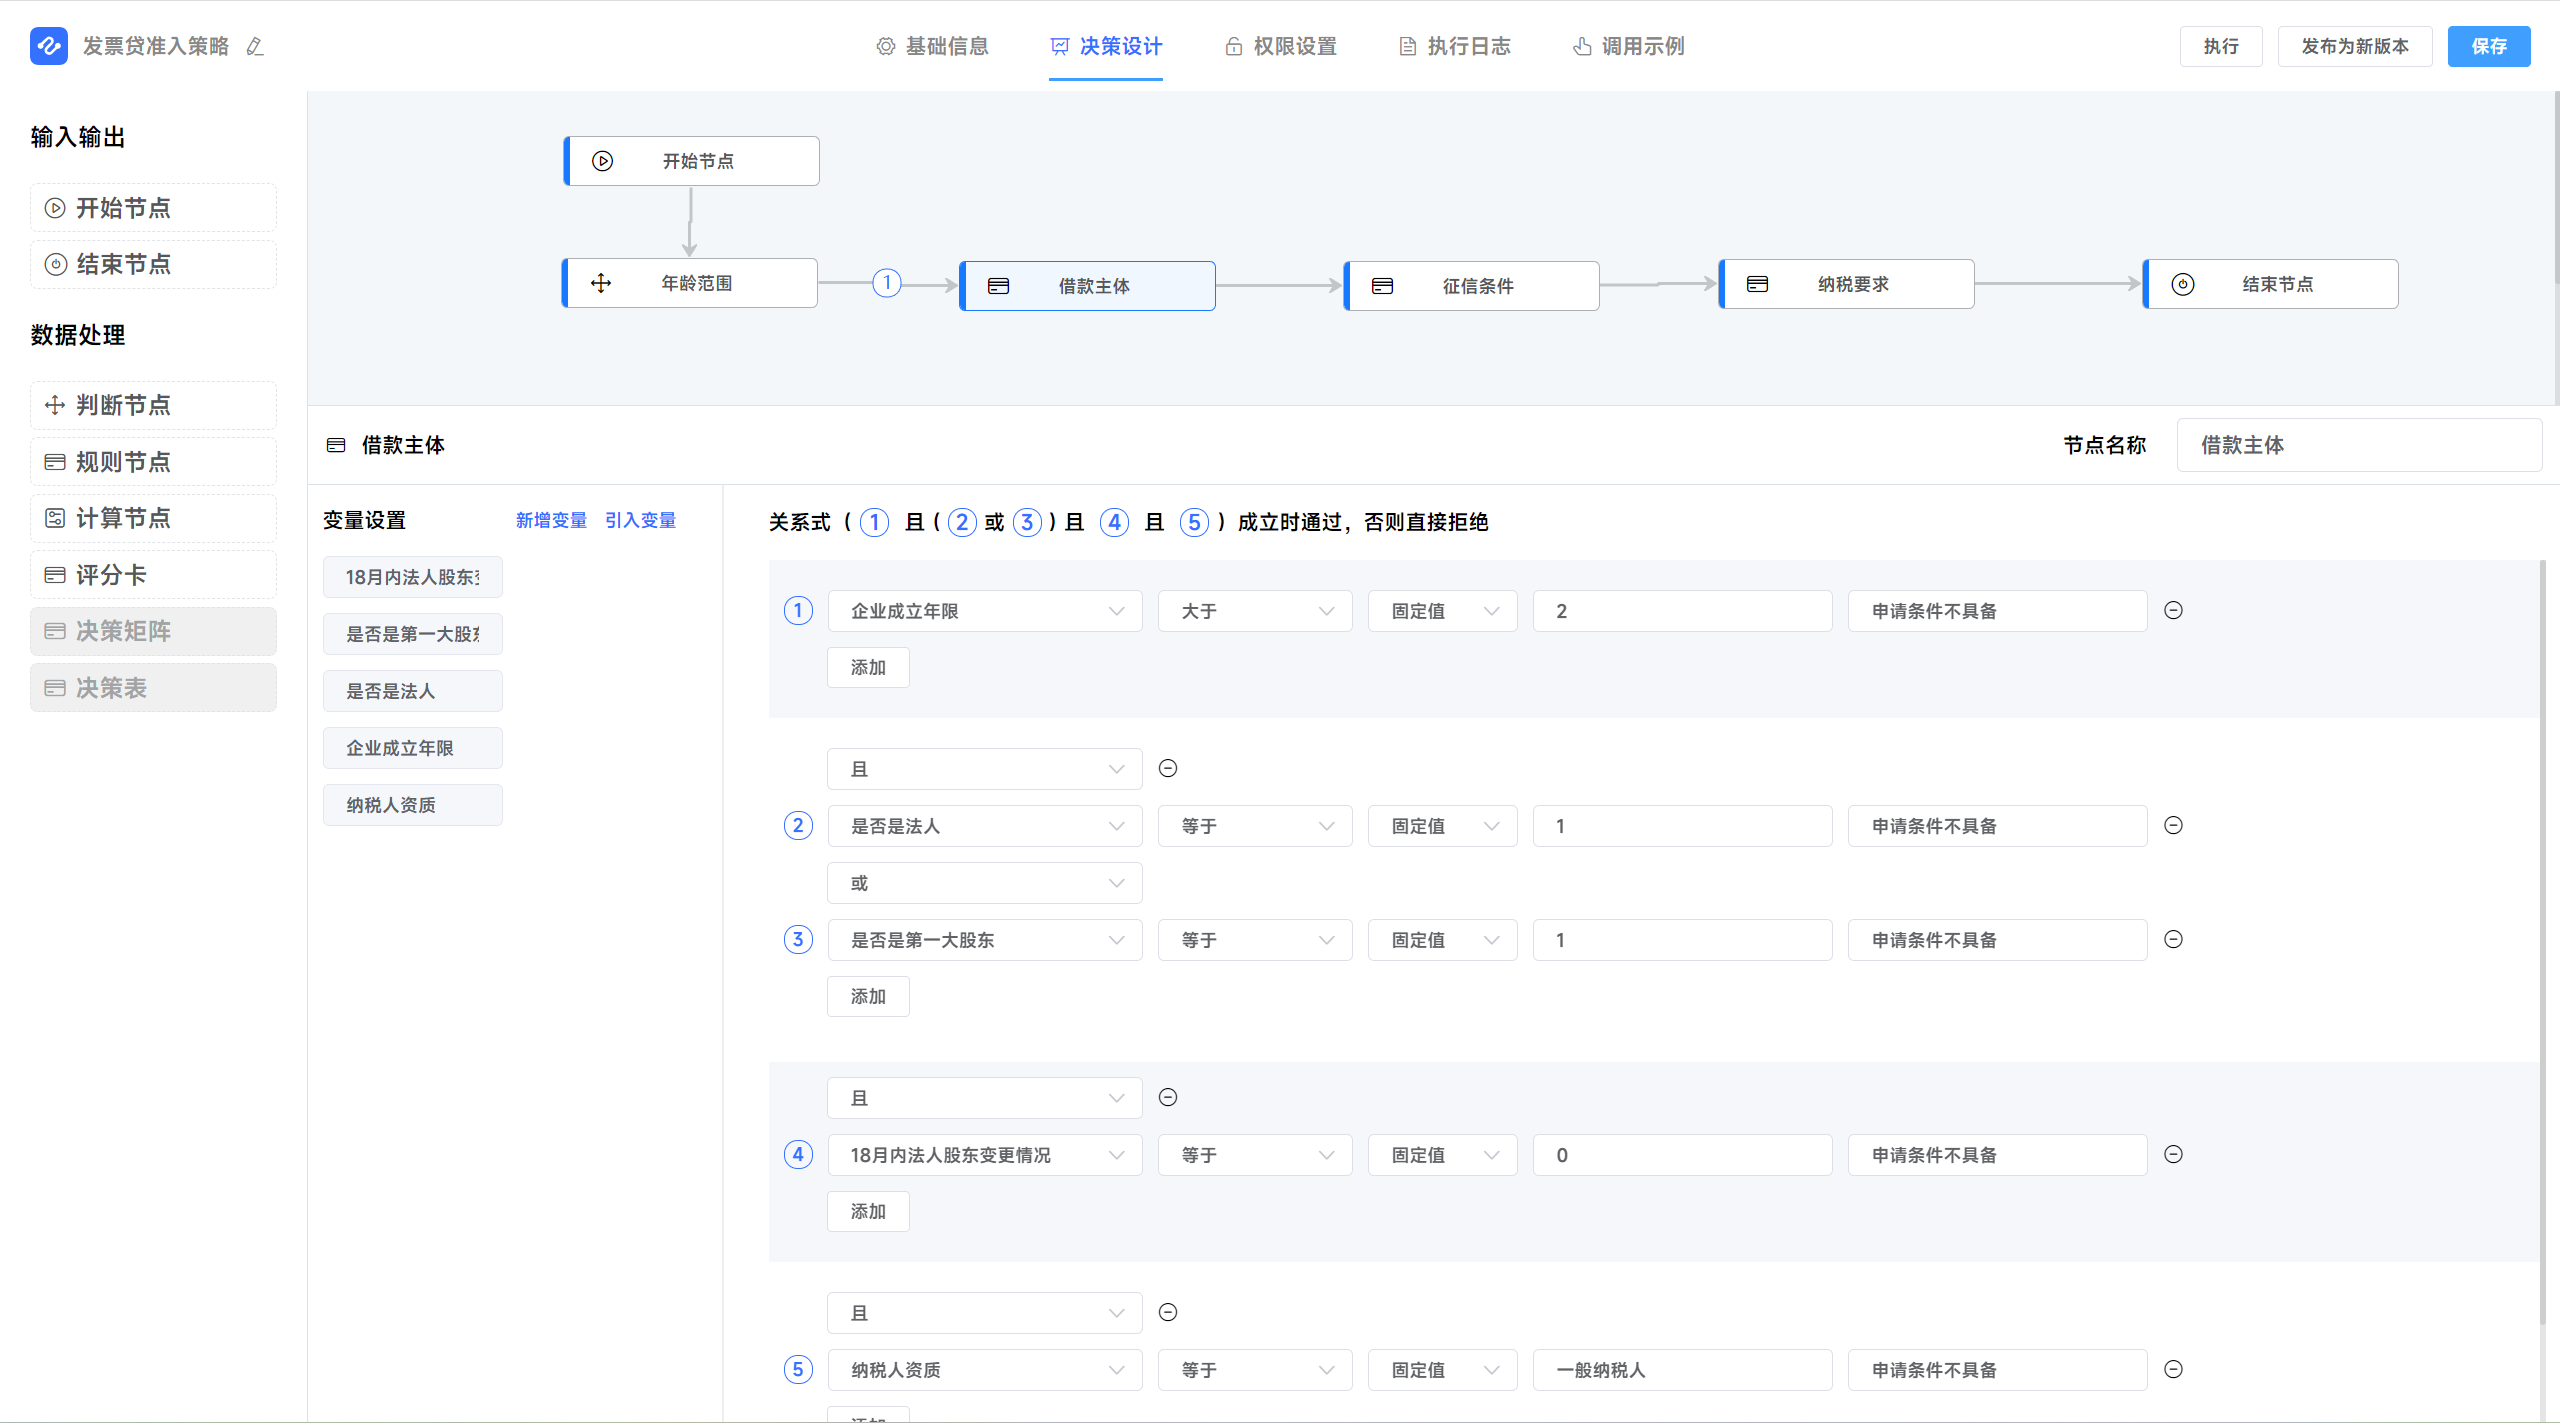Click the disabled 决策表 sidebar item
The image size is (2560, 1423).
pyautogui.click(x=153, y=688)
